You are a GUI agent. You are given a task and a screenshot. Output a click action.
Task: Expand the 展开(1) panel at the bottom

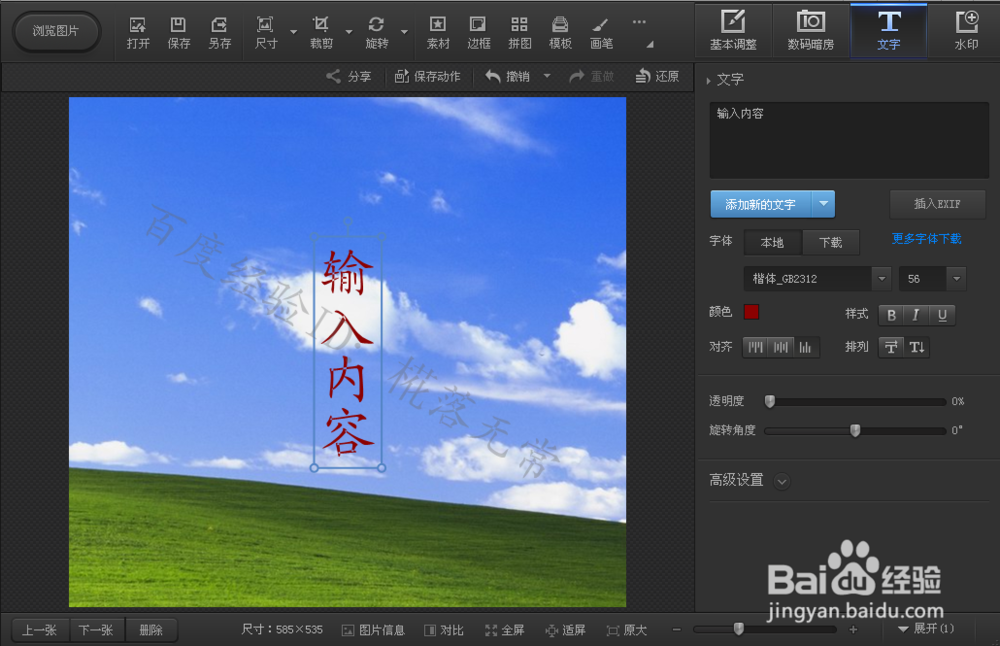pyautogui.click(x=925, y=629)
